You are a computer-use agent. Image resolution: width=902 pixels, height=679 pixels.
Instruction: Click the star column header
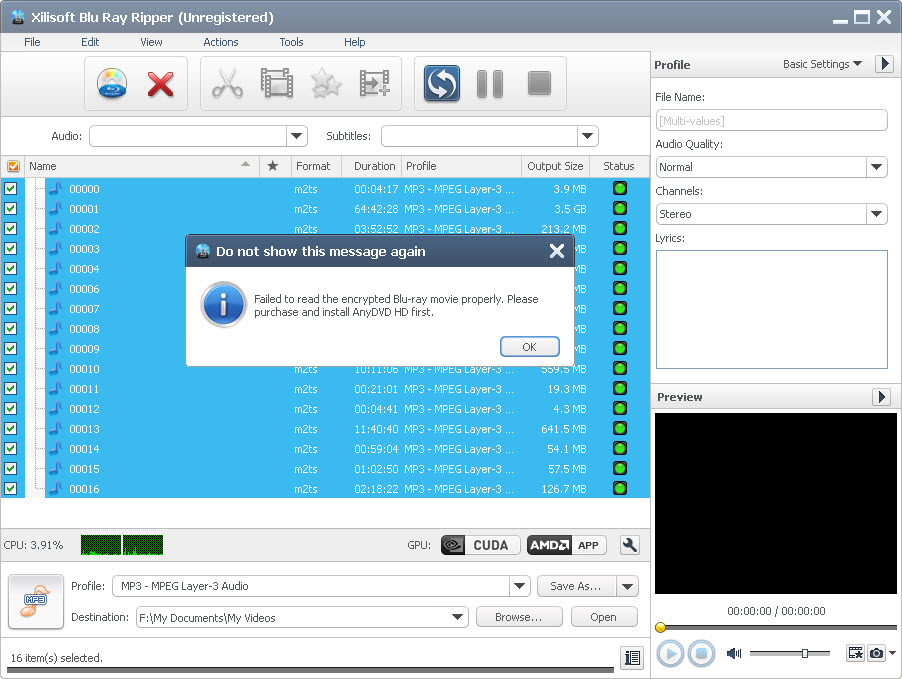pyautogui.click(x=273, y=166)
